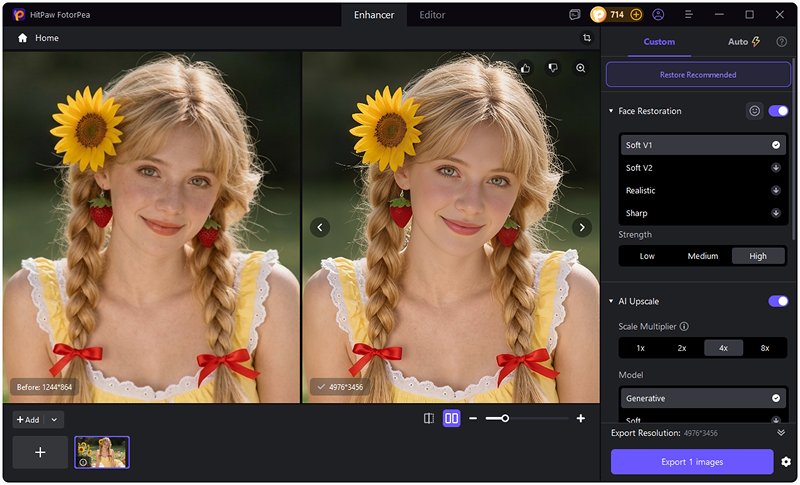
Task: Download the Realistic face model
Action: coord(776,190)
